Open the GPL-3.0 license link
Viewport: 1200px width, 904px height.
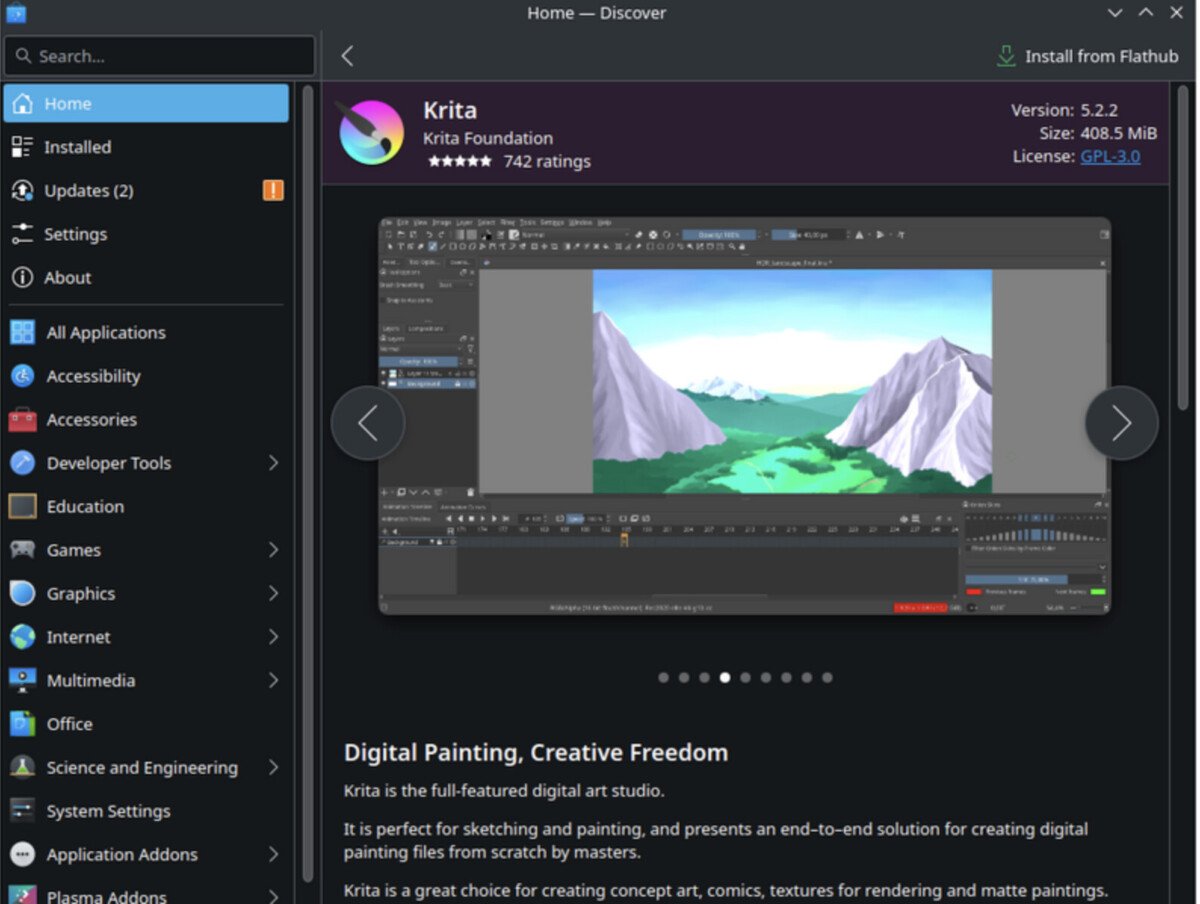click(x=1110, y=156)
